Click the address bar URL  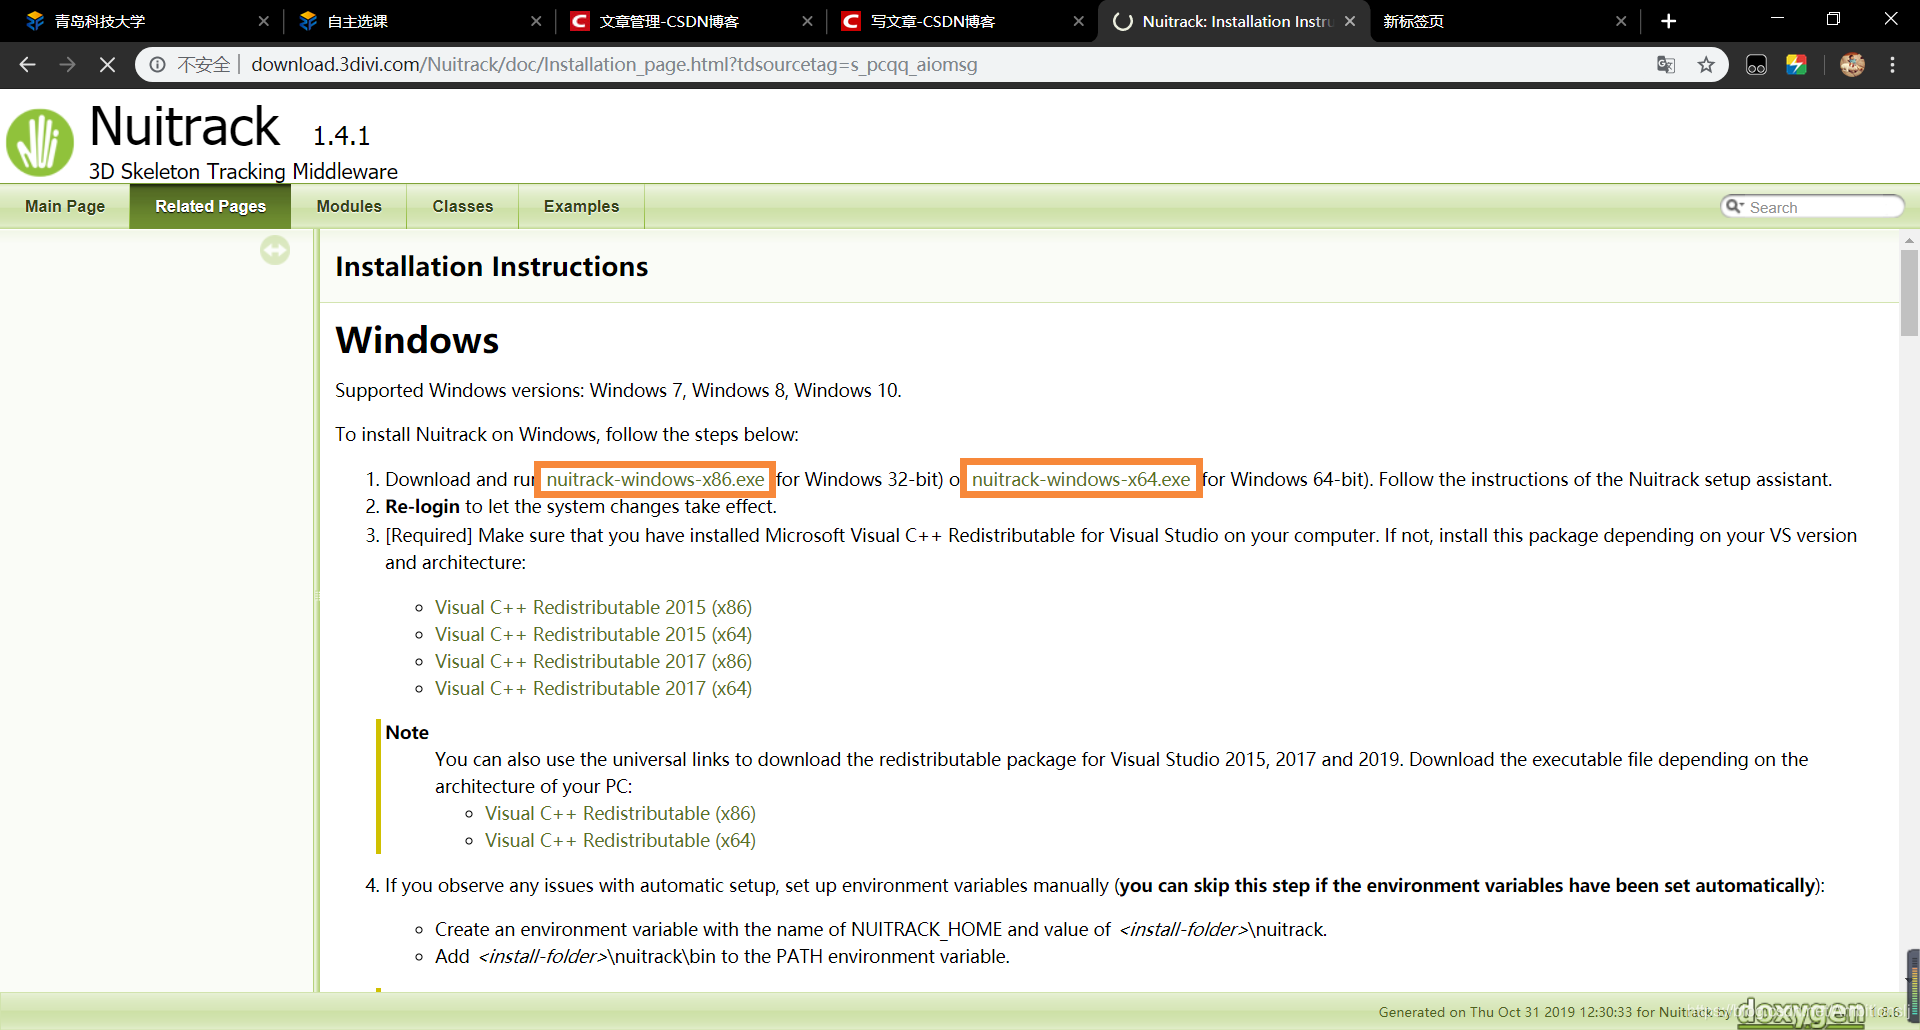614,65
